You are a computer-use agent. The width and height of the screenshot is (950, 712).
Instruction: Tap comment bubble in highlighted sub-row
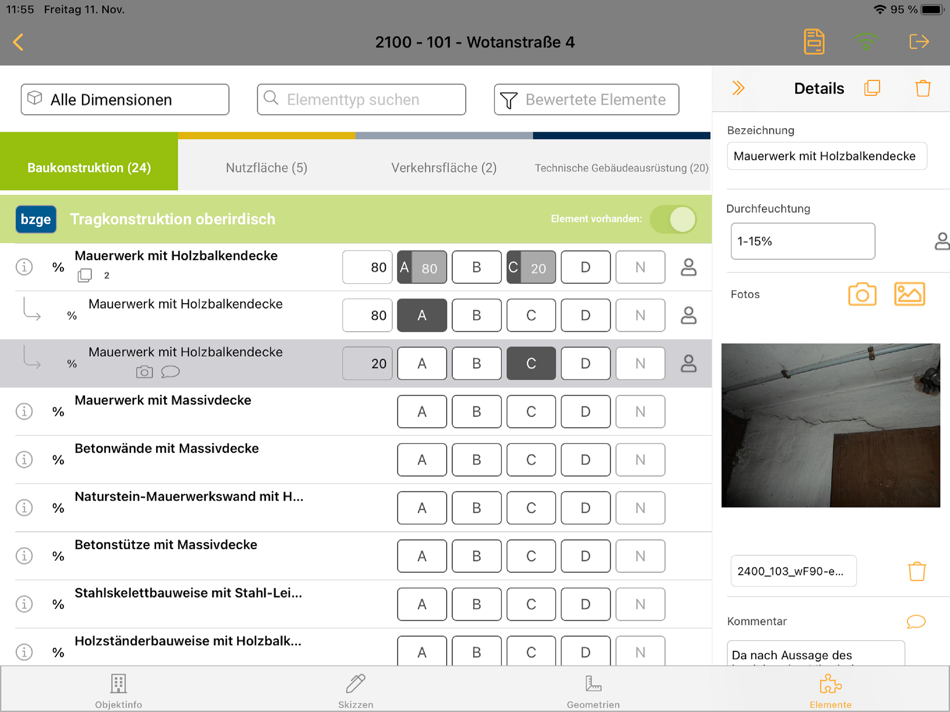click(x=170, y=371)
